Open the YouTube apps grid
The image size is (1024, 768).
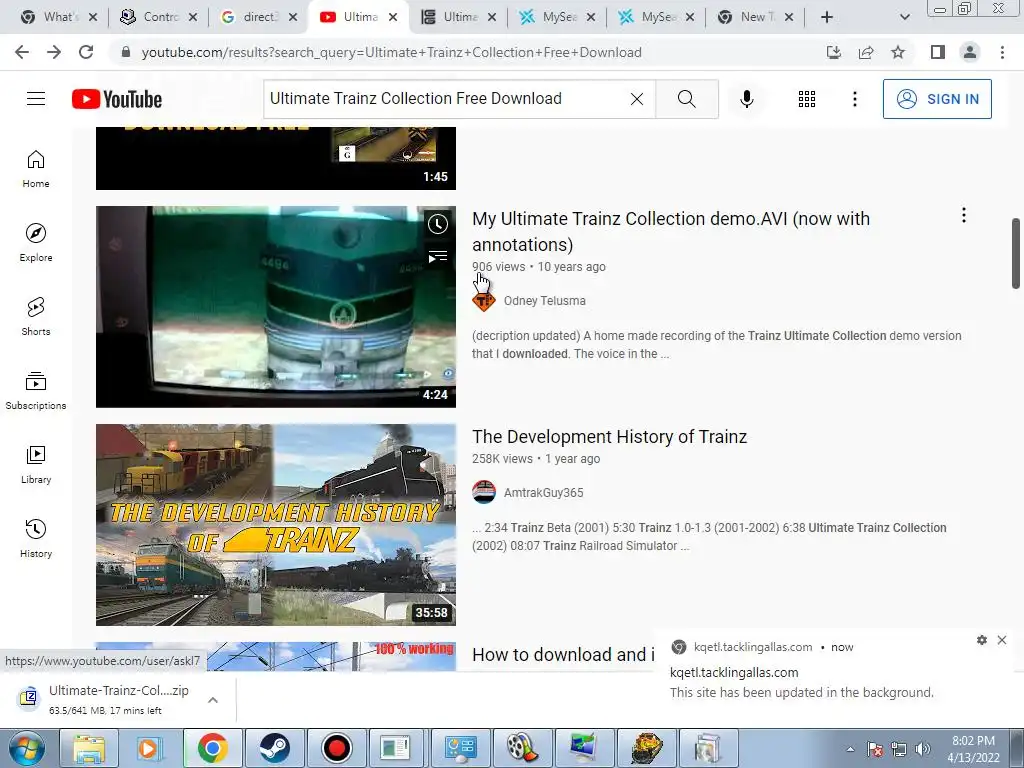point(807,99)
